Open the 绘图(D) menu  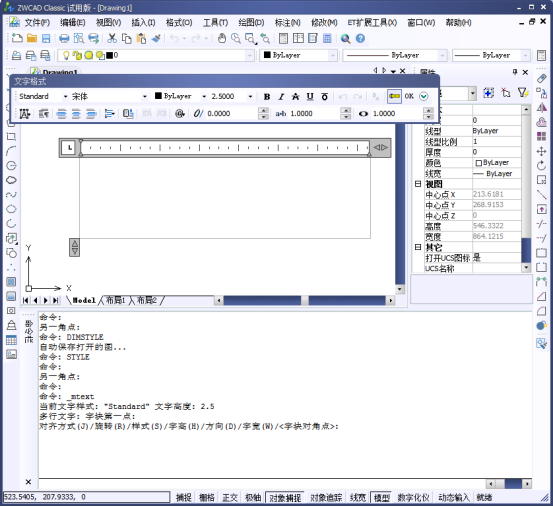pos(251,23)
